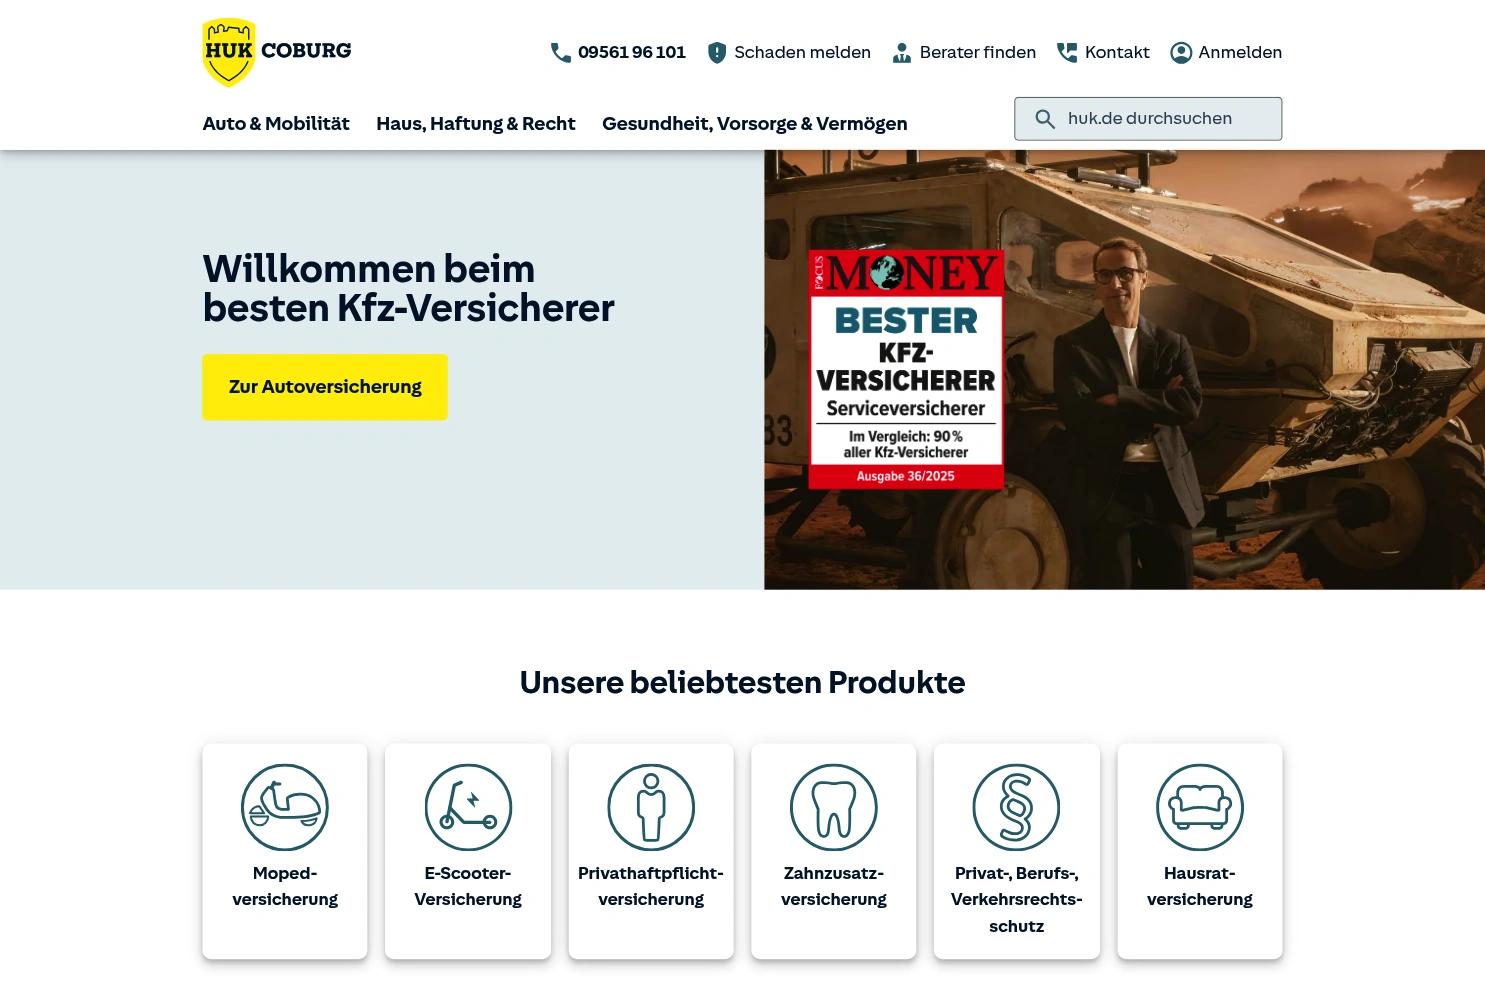
Task: Open Mopedversicherung product label
Action: 285,886
